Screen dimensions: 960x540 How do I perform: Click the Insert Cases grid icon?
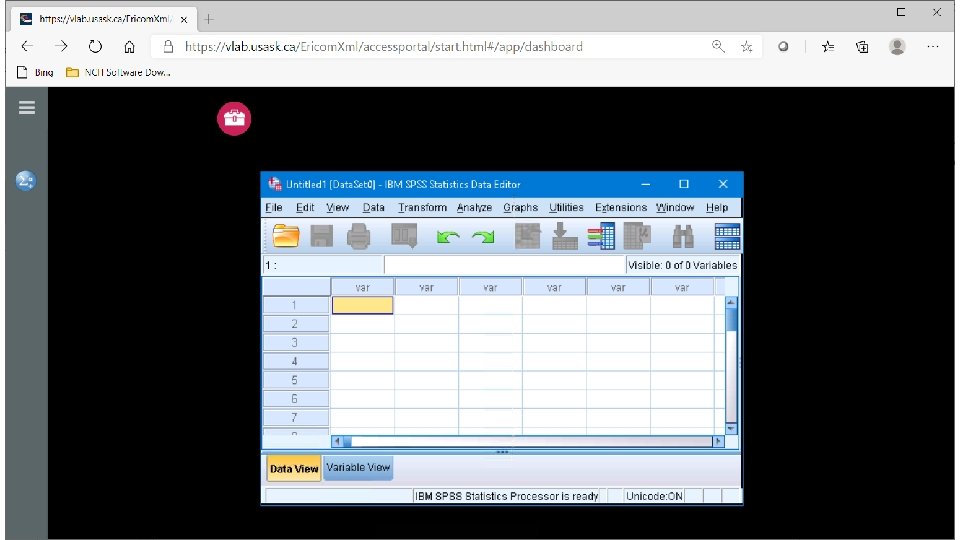pos(727,236)
